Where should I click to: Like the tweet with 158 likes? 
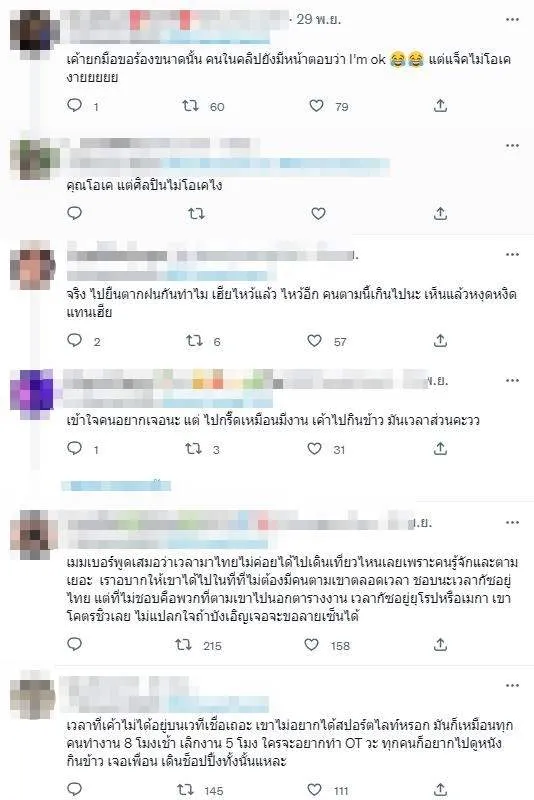[312, 645]
